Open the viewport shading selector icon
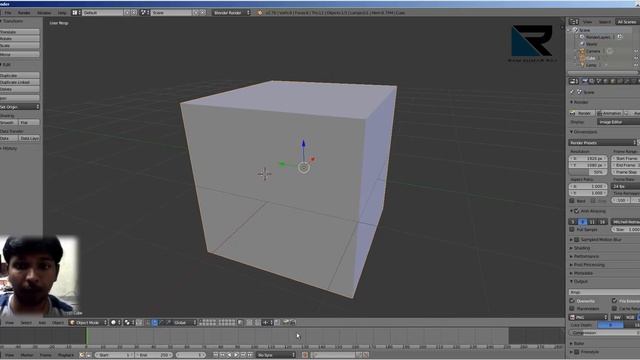This screenshot has width=640, height=360. click(x=116, y=322)
